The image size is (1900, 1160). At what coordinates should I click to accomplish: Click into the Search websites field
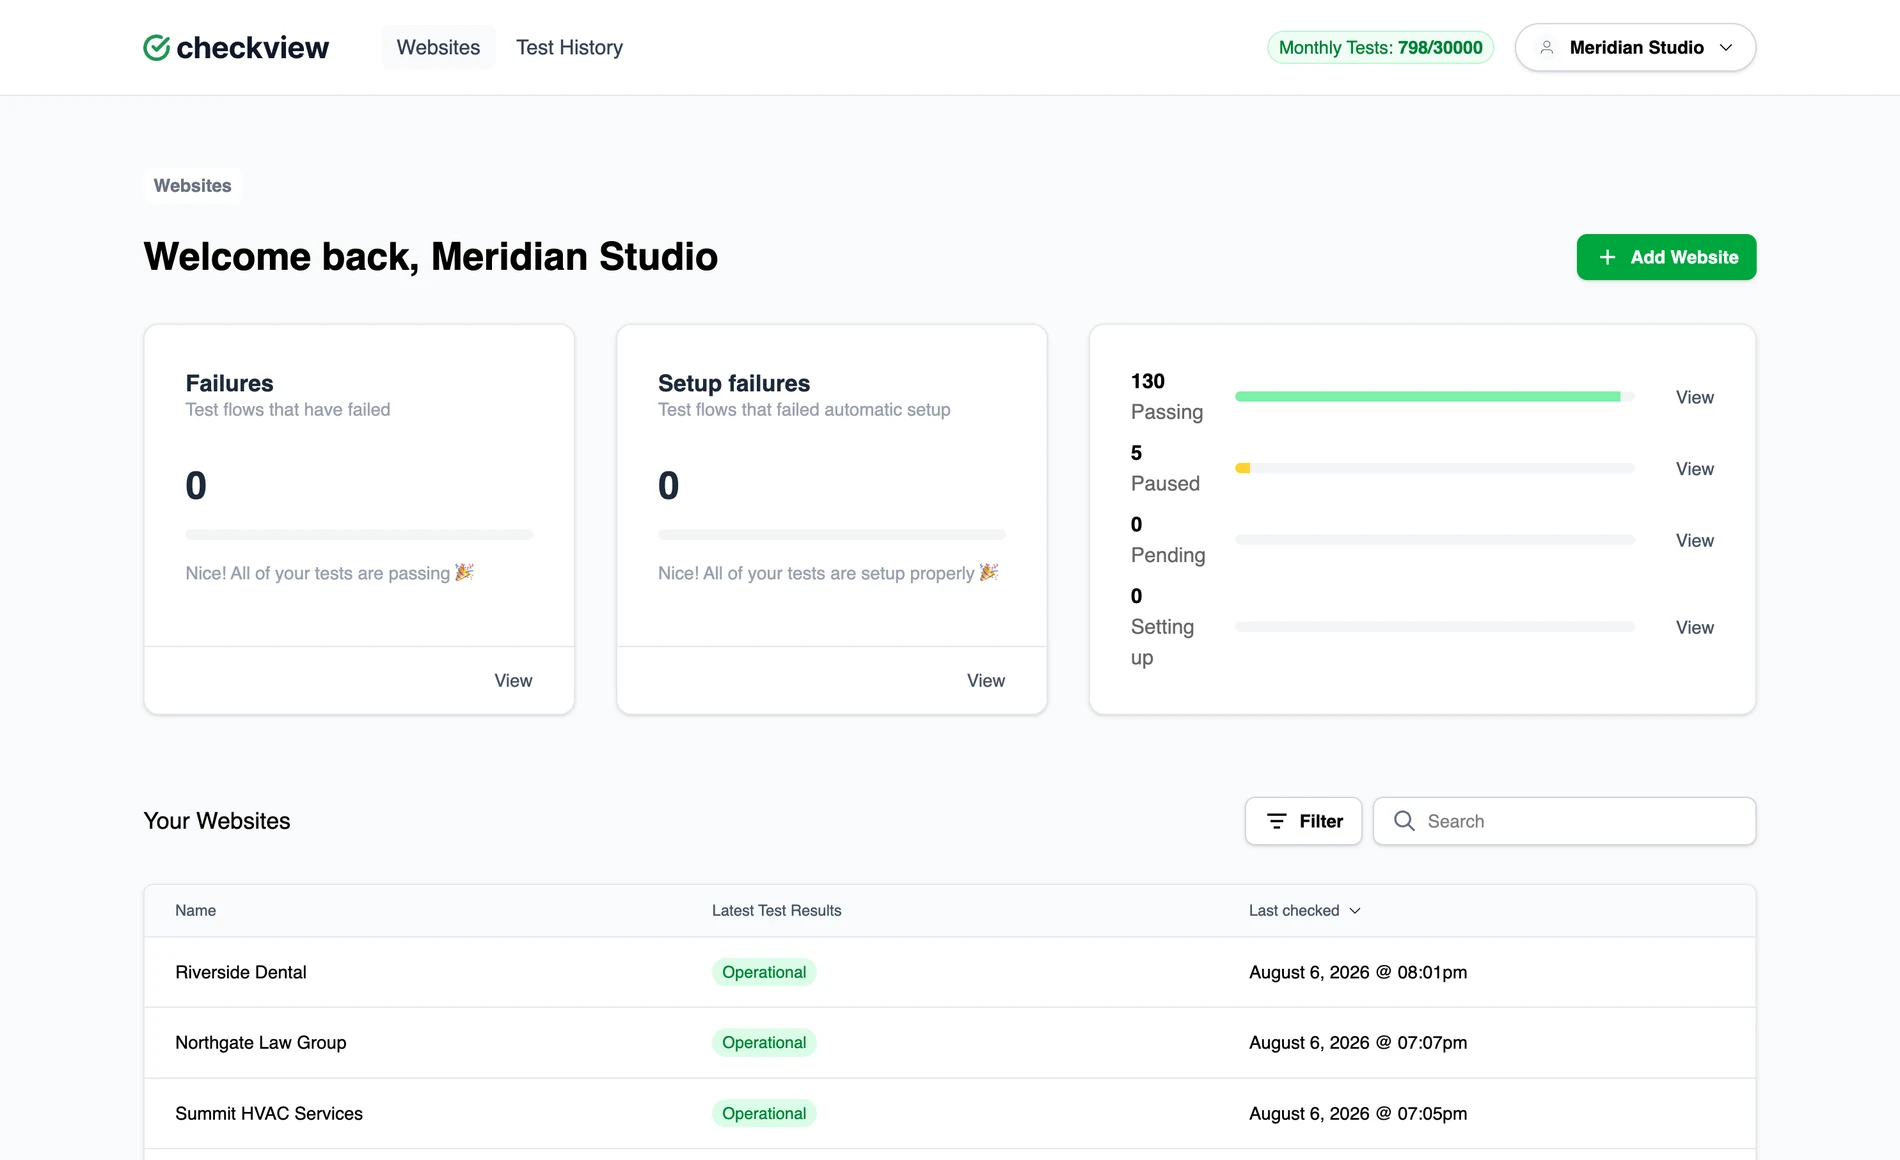pos(1564,821)
